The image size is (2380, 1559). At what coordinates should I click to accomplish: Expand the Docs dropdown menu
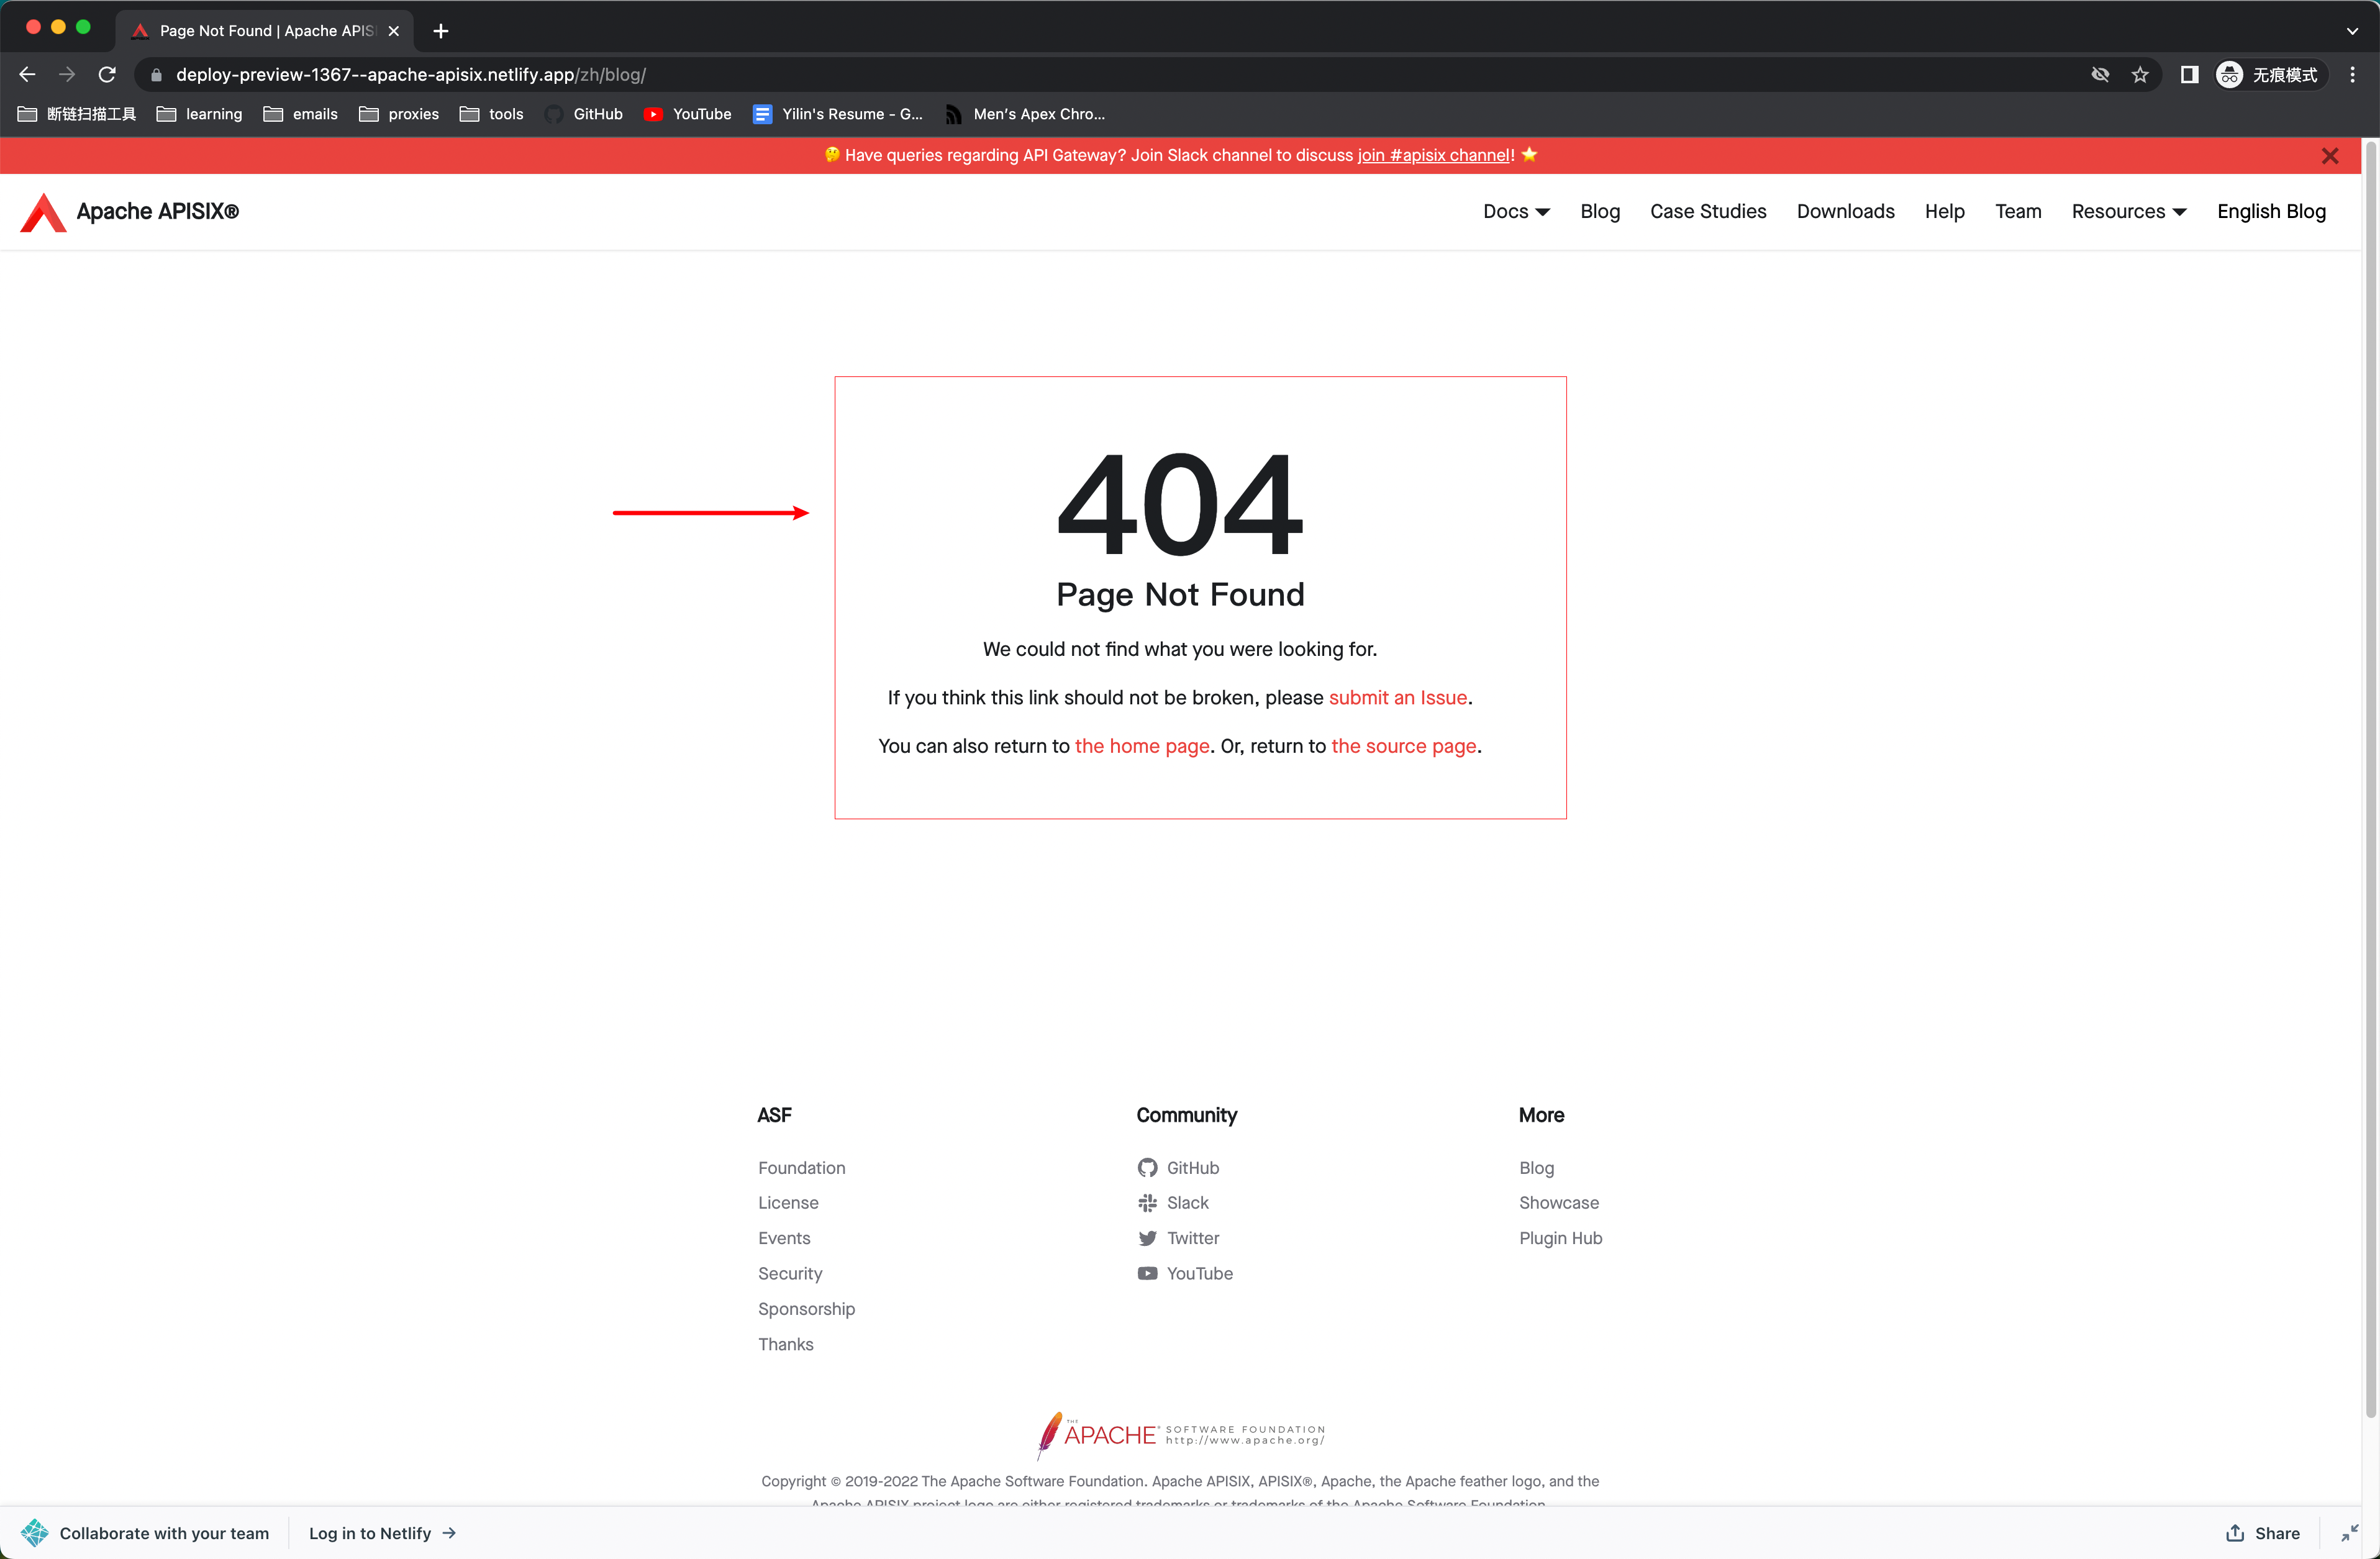pyautogui.click(x=1515, y=212)
